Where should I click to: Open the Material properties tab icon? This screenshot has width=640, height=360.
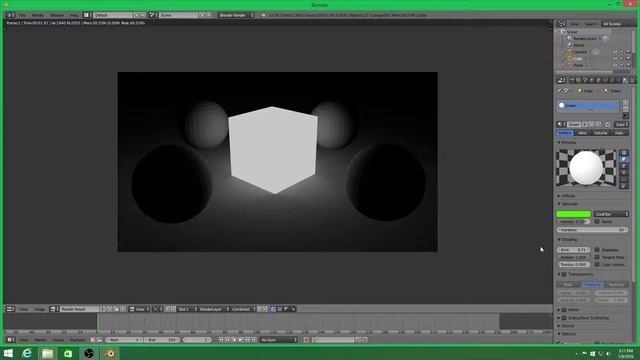pyautogui.click(x=625, y=80)
